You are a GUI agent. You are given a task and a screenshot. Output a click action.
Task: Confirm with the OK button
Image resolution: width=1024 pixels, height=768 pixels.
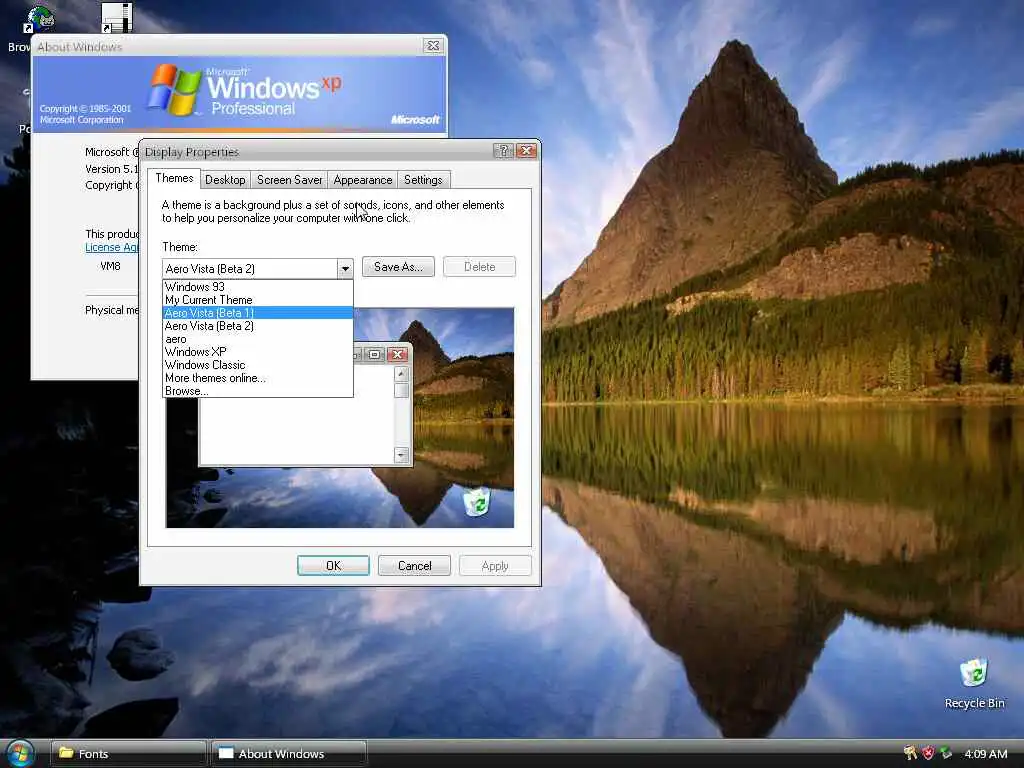333,566
